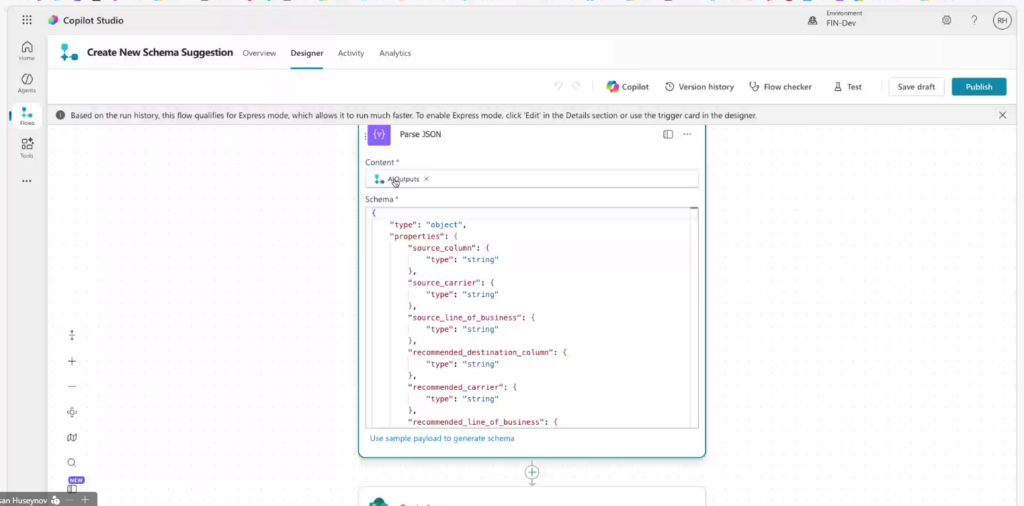
Task: Open Version history
Action: pos(699,87)
